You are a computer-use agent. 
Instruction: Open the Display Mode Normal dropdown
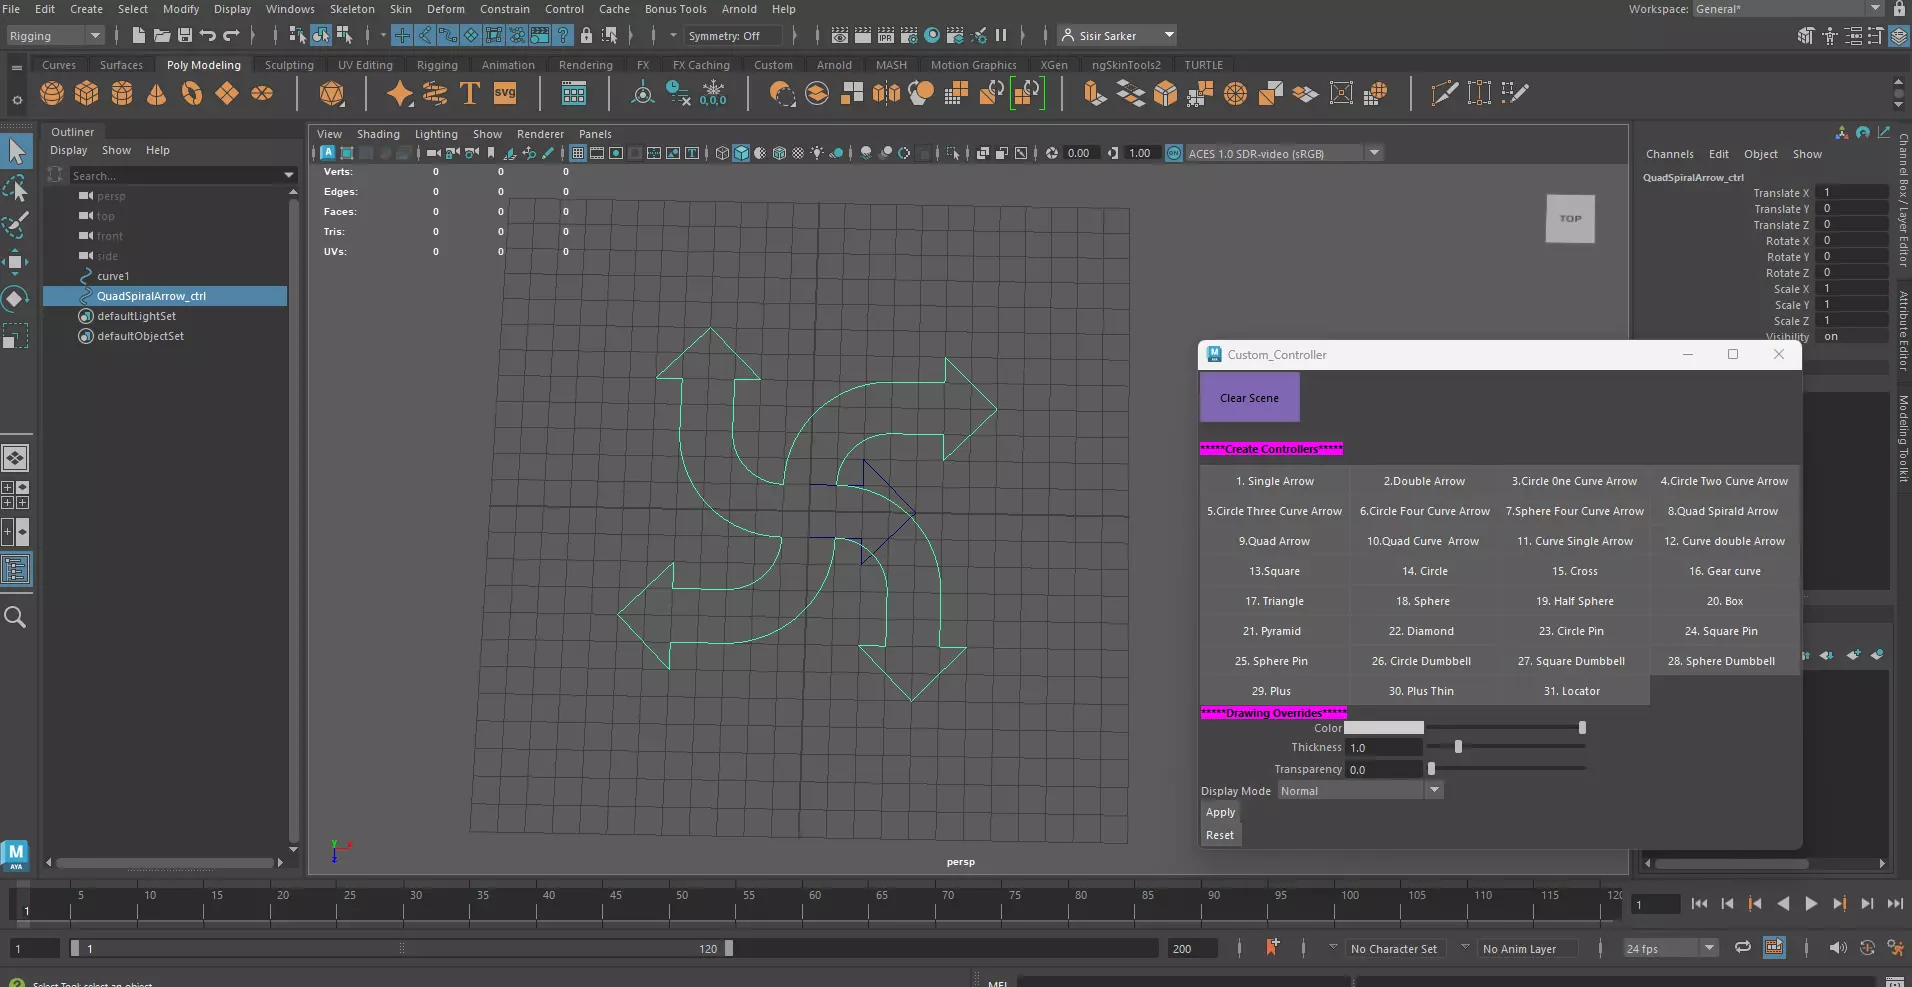(1360, 791)
